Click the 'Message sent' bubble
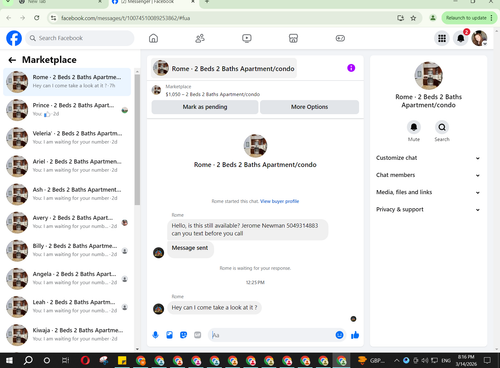500x368 pixels. [190, 248]
